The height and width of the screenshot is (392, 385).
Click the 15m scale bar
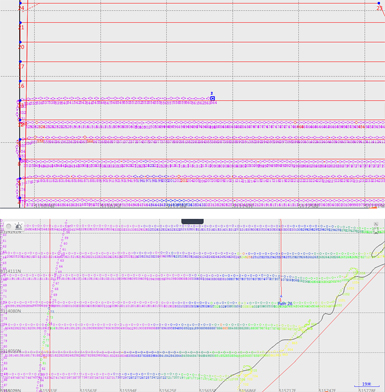[x=366, y=385]
